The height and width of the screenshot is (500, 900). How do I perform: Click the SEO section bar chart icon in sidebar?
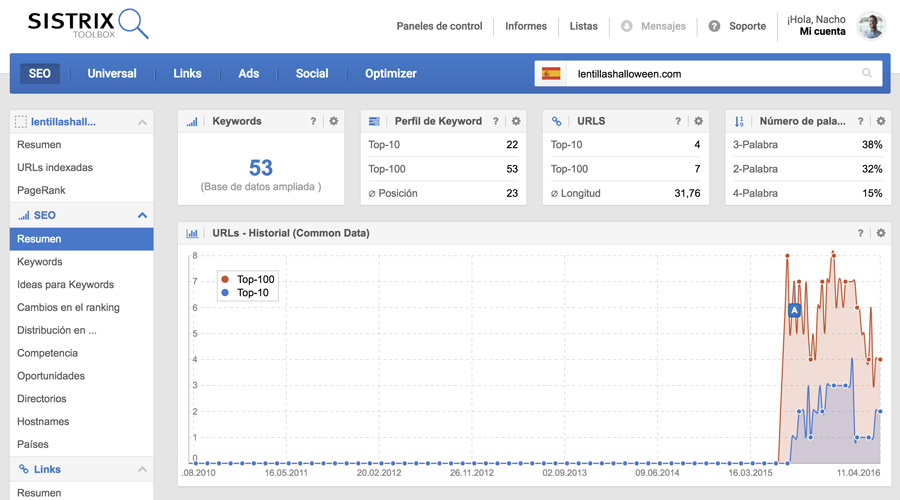coord(24,215)
